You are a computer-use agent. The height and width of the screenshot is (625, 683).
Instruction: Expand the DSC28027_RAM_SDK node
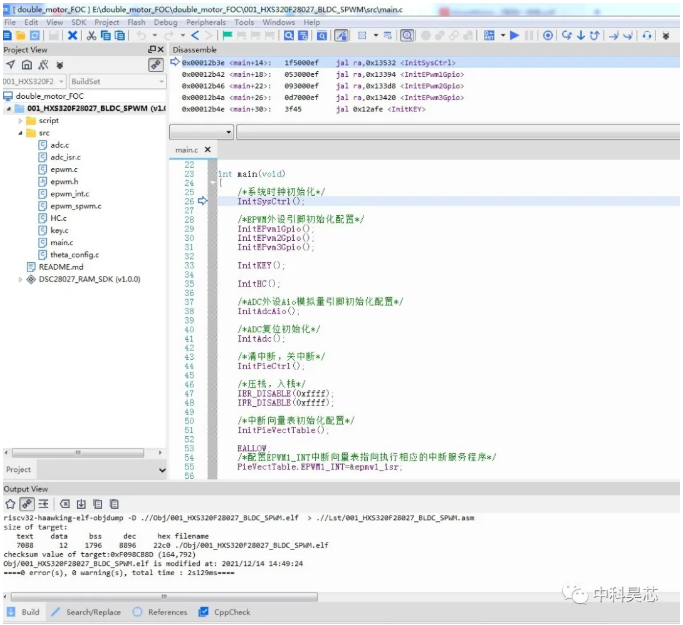pyautogui.click(x=20, y=279)
